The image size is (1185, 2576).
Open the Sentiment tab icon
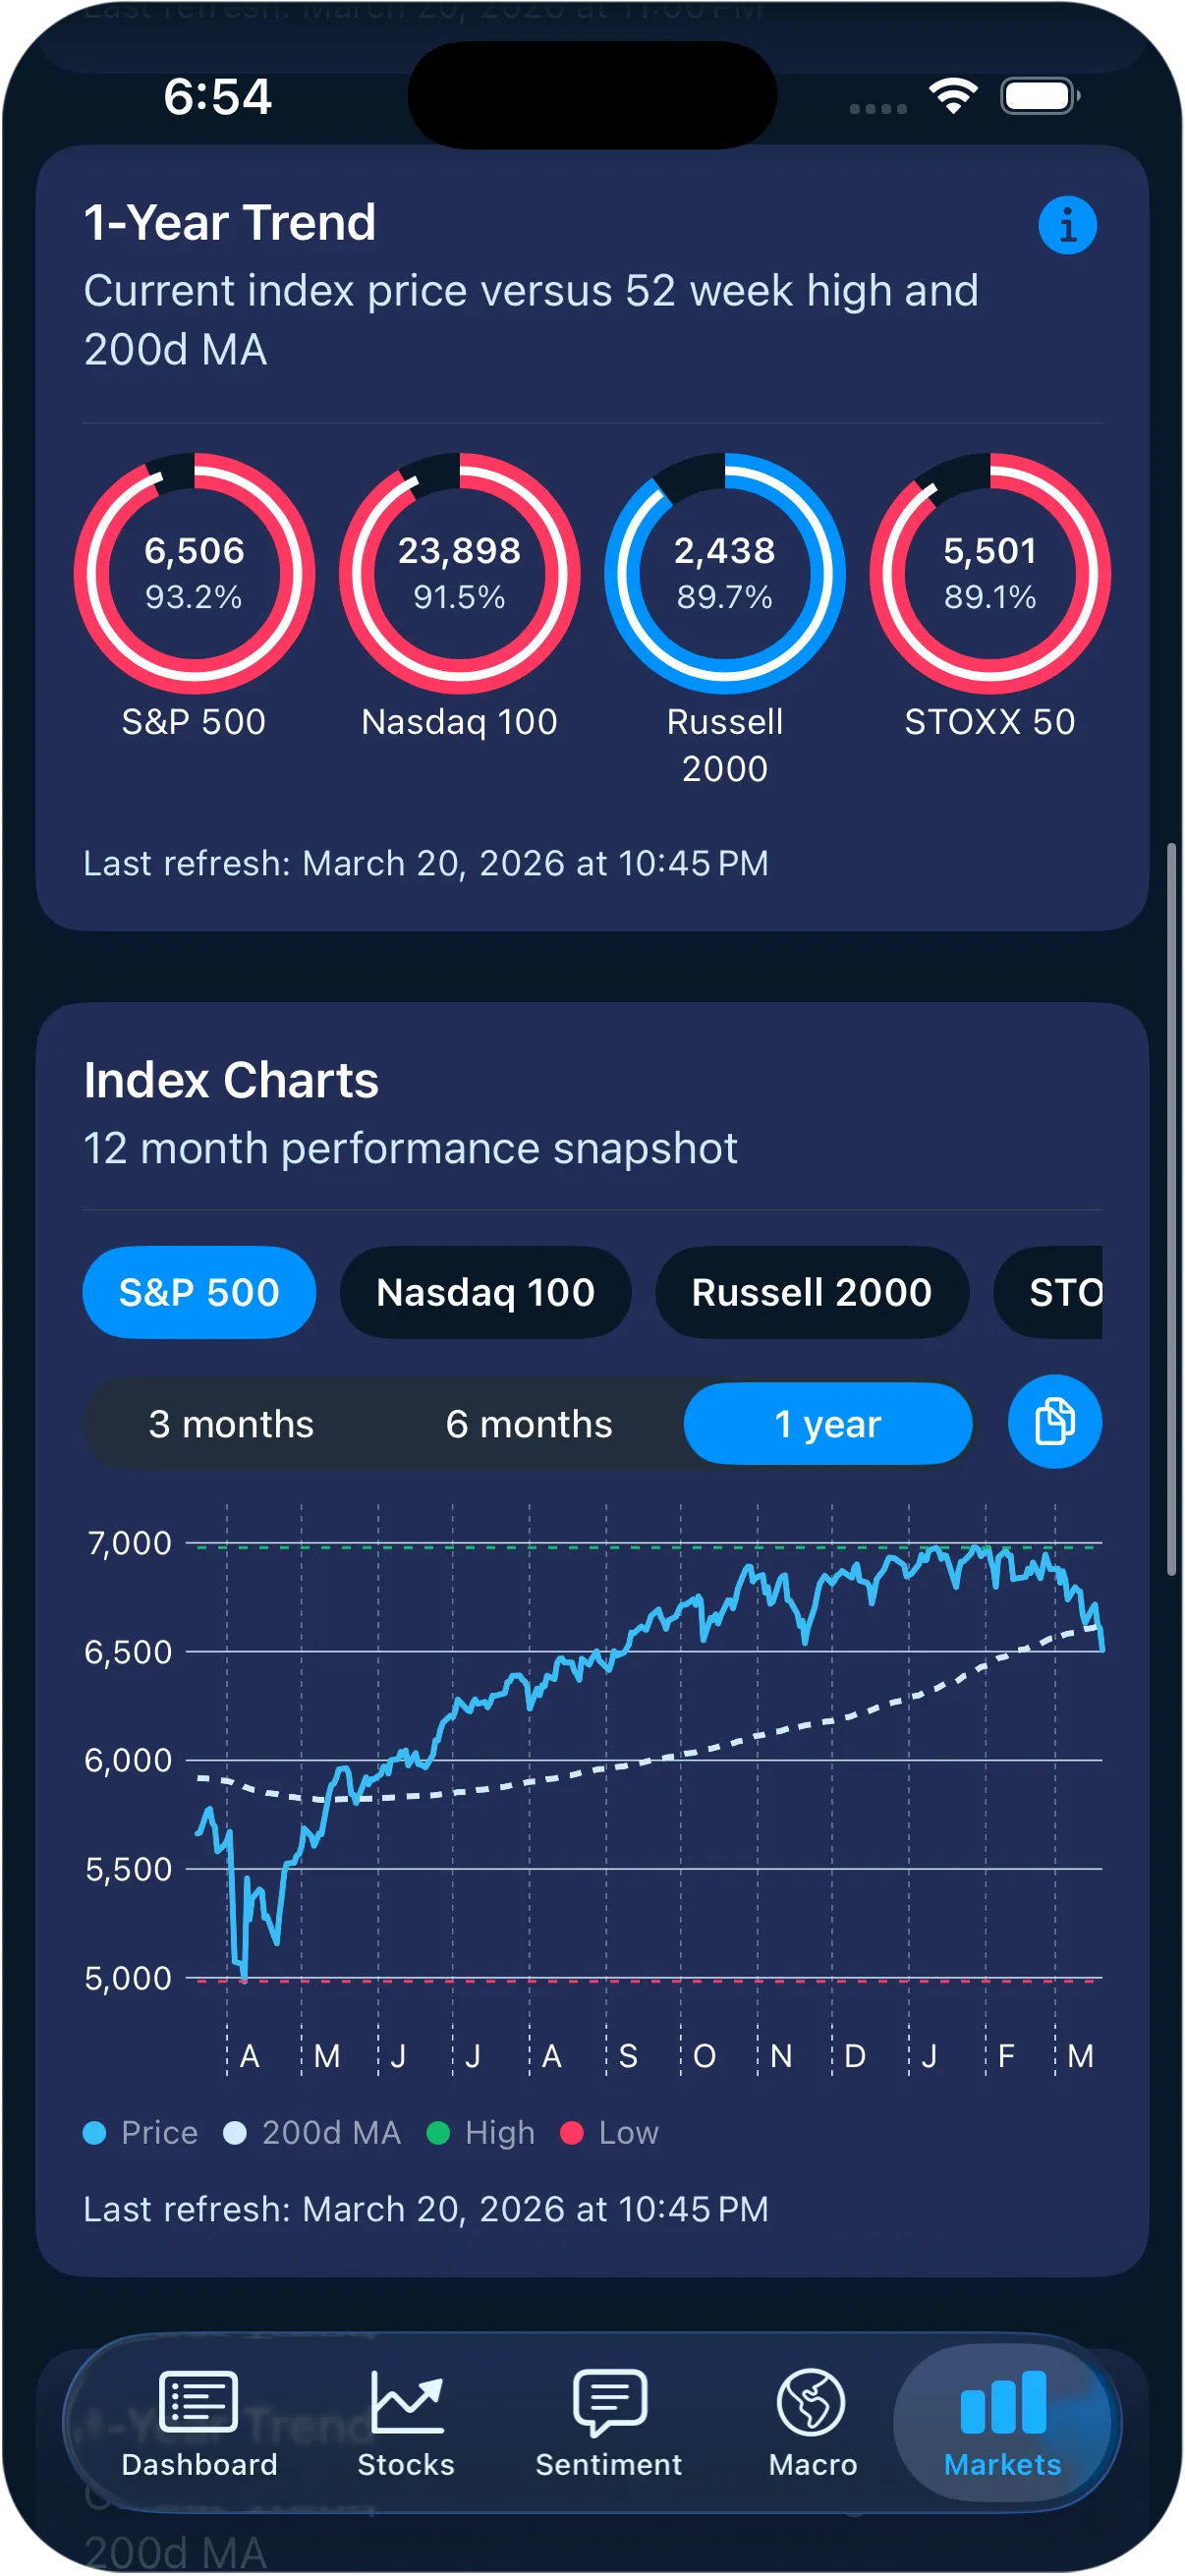coord(609,2402)
